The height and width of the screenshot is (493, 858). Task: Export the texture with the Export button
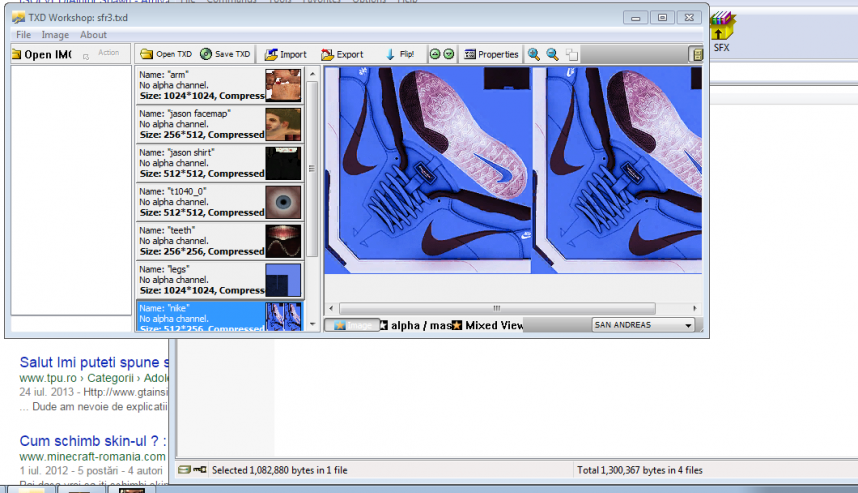(x=342, y=54)
